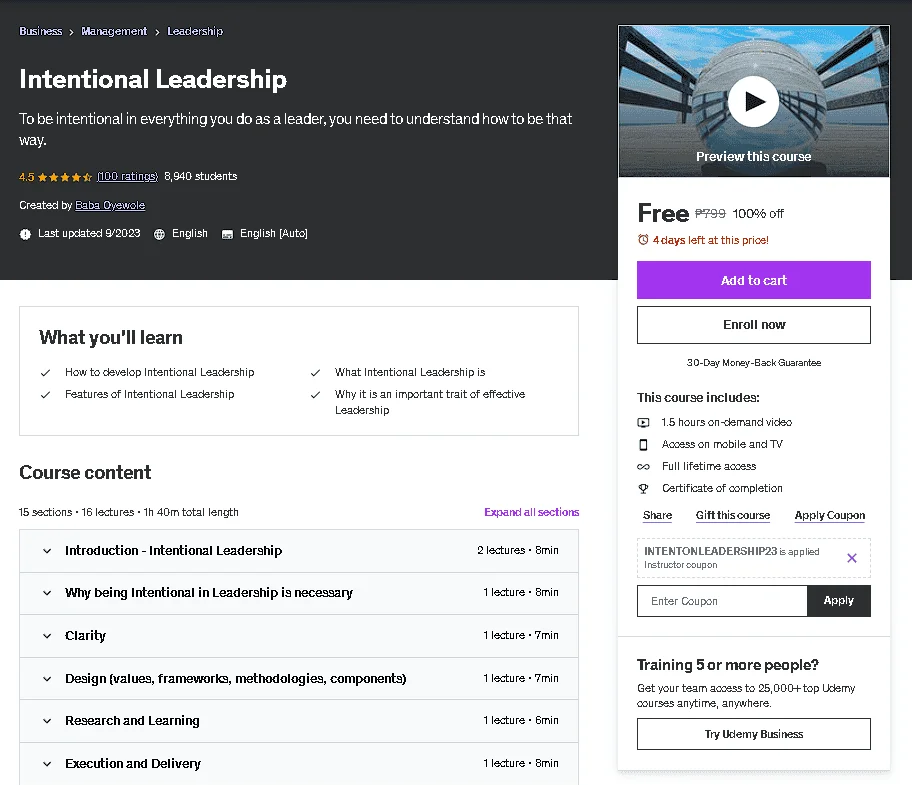Click the globe language icon

pos(159,234)
